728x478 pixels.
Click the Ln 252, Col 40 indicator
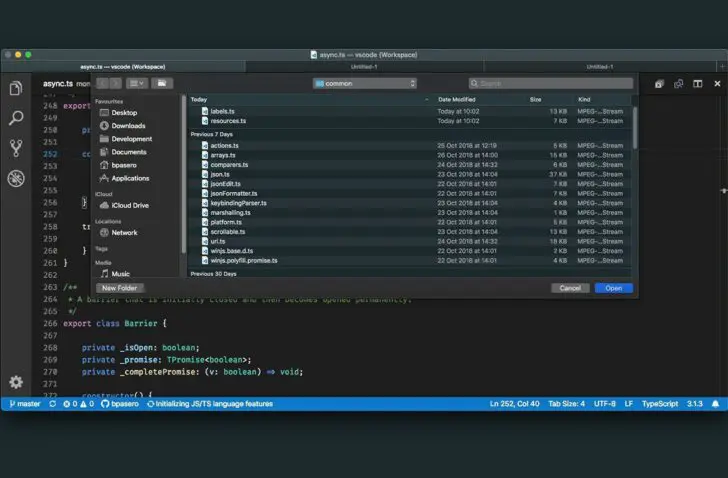pyautogui.click(x=514, y=404)
